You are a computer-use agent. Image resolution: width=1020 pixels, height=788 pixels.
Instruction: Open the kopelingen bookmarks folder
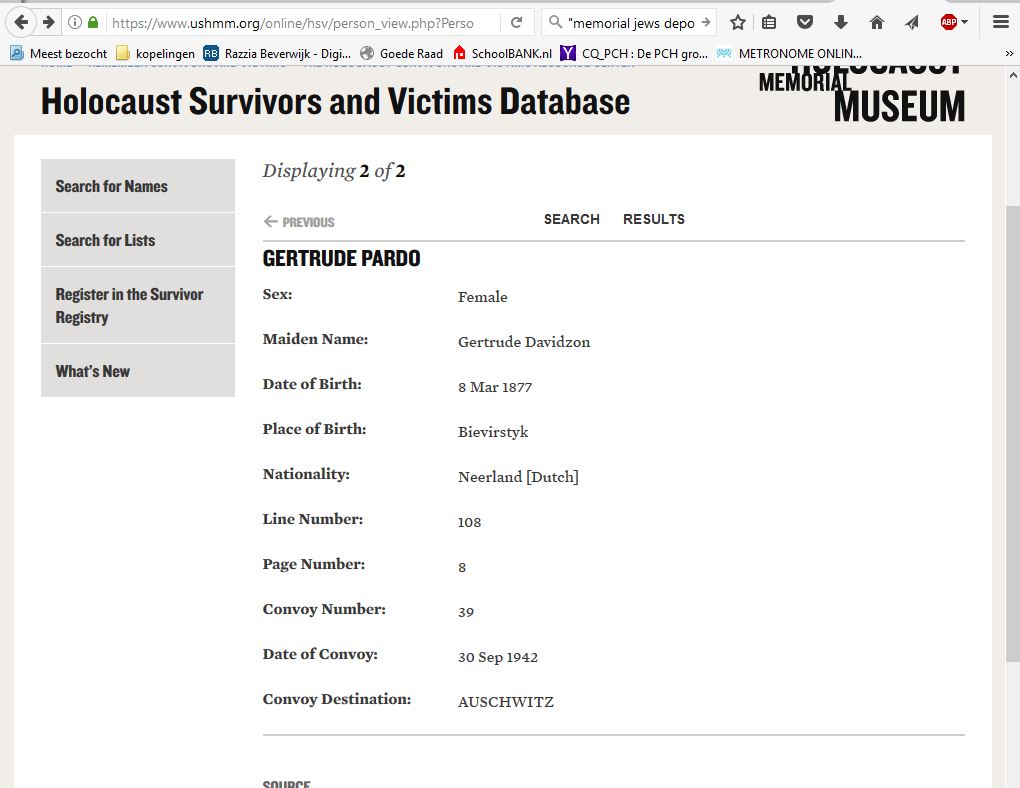tap(155, 53)
